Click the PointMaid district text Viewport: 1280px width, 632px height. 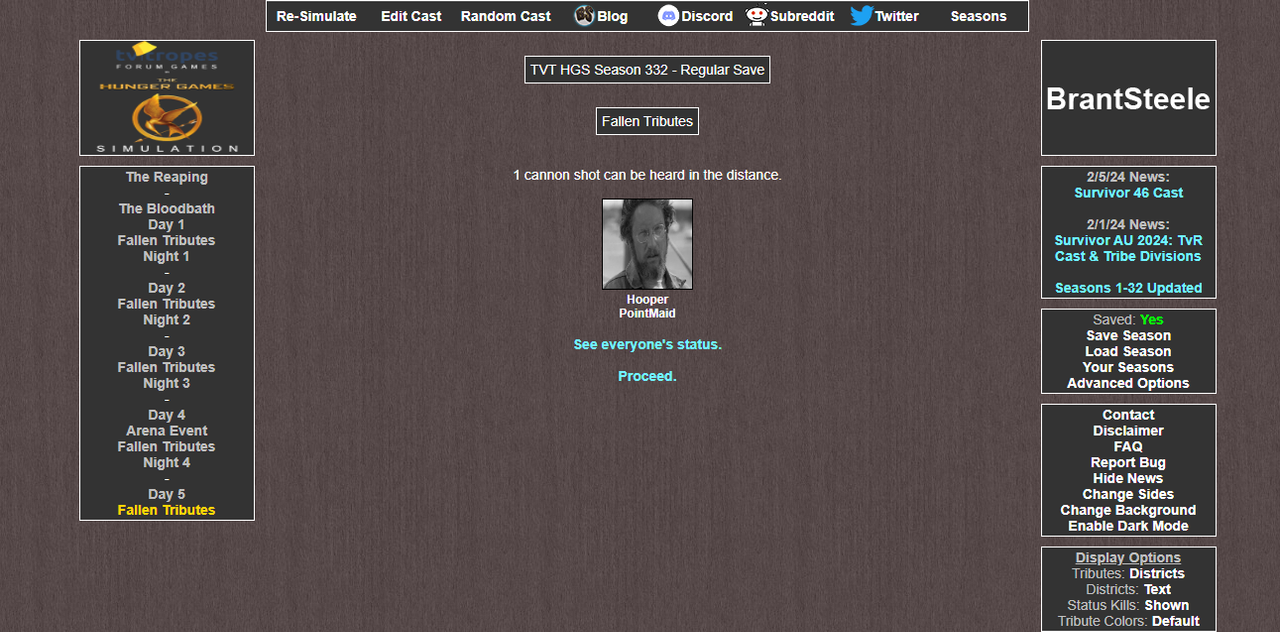pos(647,314)
